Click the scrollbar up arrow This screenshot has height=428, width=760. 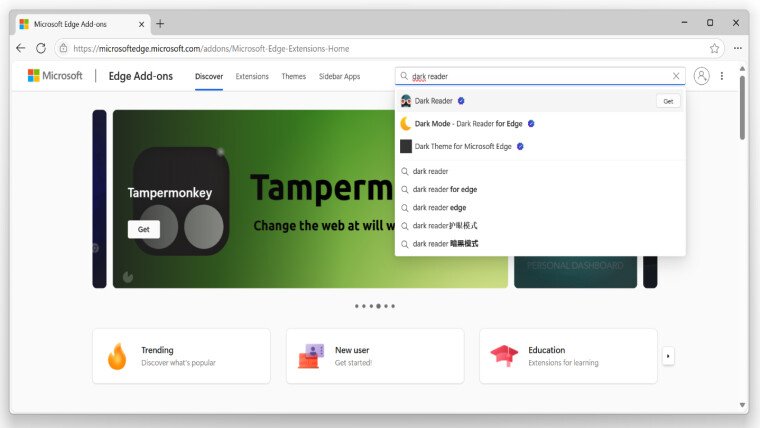(742, 69)
